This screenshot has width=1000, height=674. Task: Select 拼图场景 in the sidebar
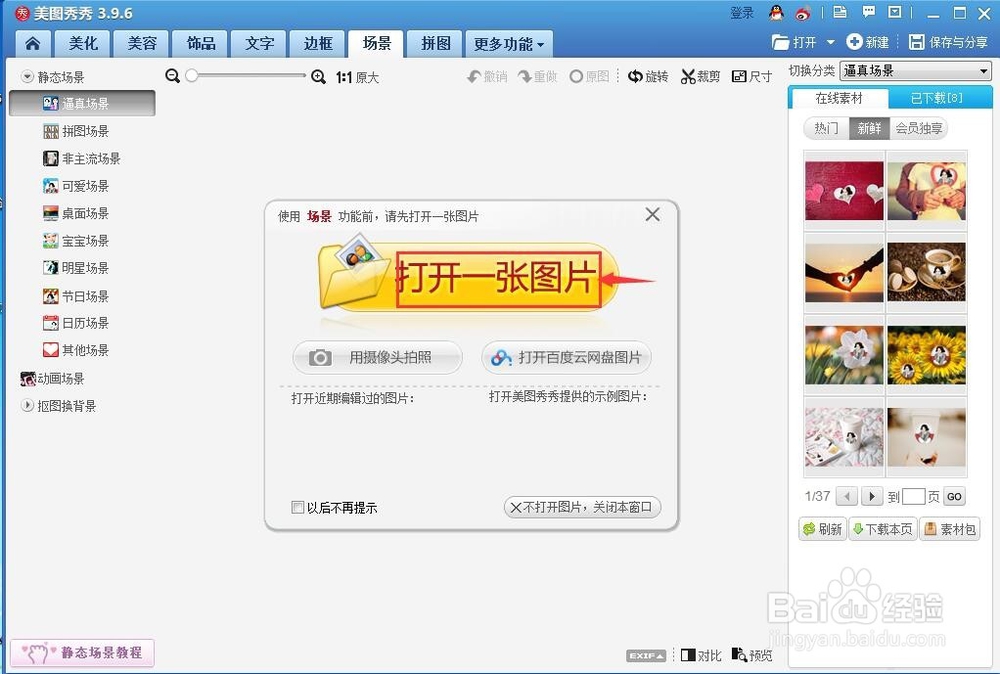pyautogui.click(x=76, y=131)
